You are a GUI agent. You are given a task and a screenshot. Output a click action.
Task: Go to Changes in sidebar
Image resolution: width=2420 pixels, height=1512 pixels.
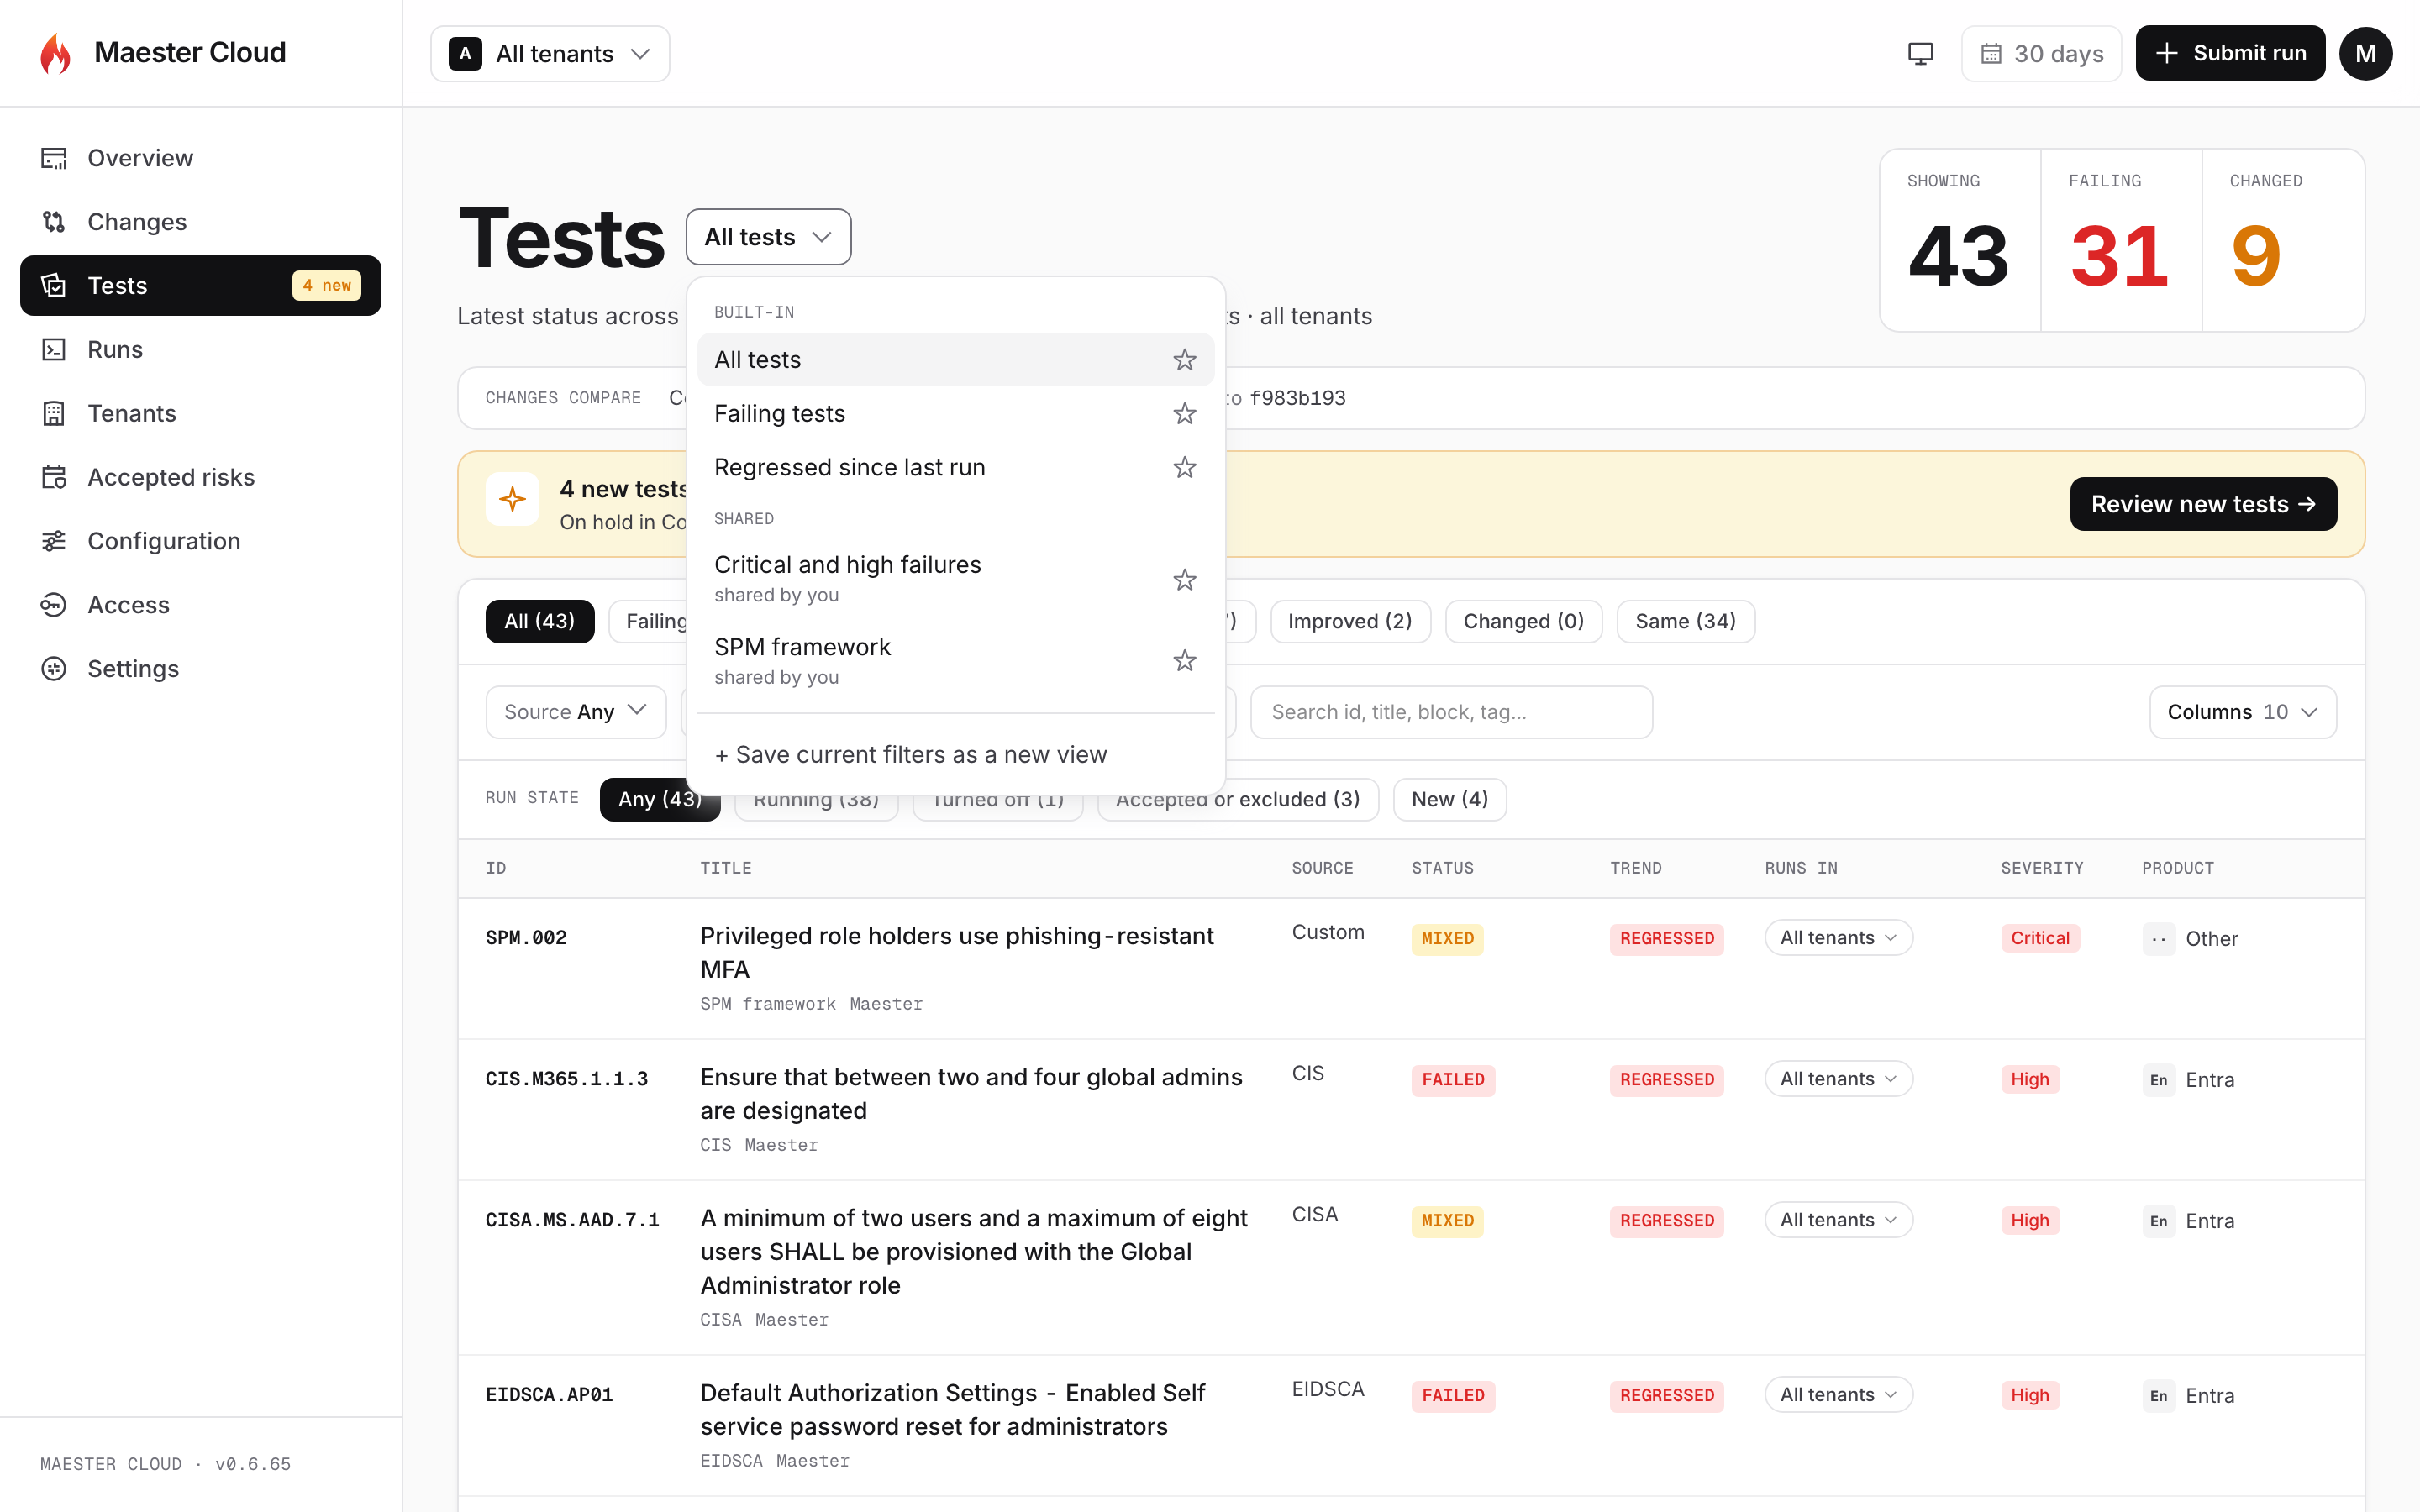[200, 222]
